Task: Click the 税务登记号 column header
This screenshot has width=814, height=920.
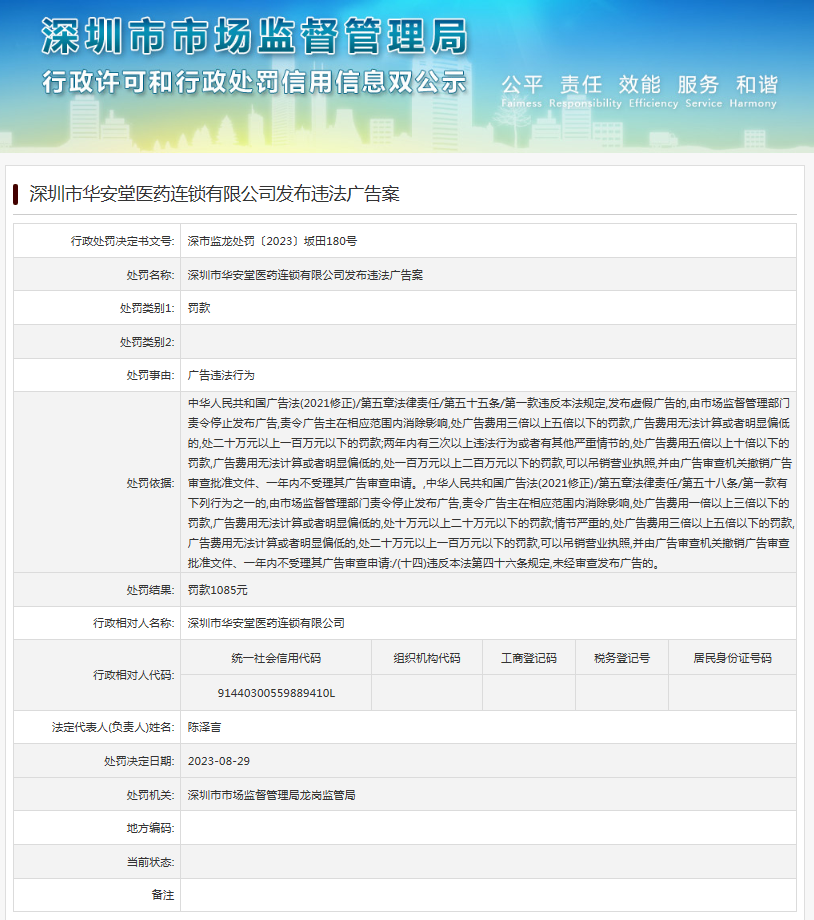Action: coord(622,658)
